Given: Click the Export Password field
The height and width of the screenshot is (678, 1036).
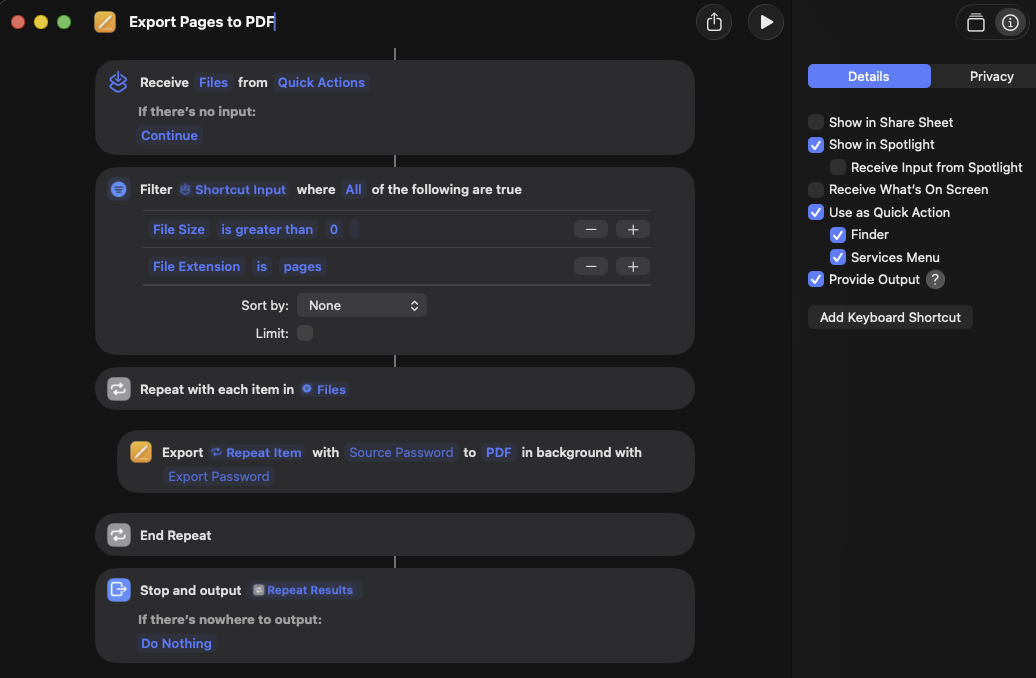Looking at the screenshot, I should 219,476.
